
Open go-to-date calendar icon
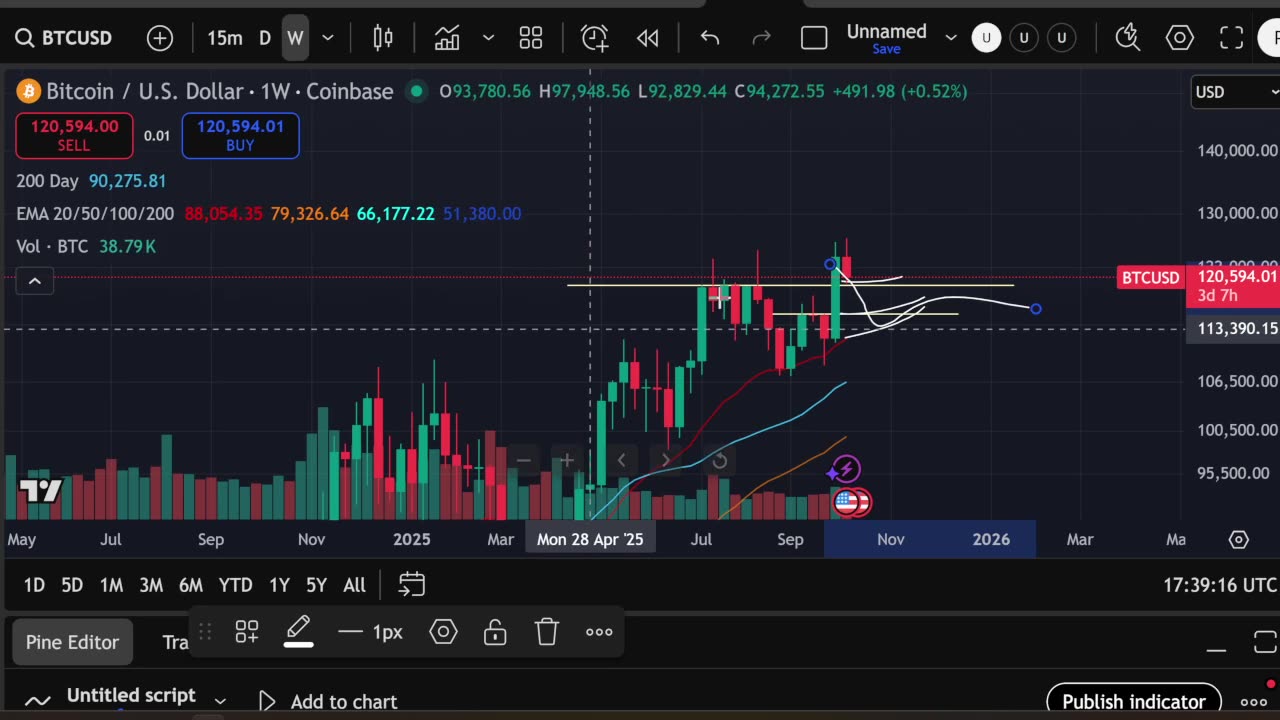pyautogui.click(x=412, y=585)
